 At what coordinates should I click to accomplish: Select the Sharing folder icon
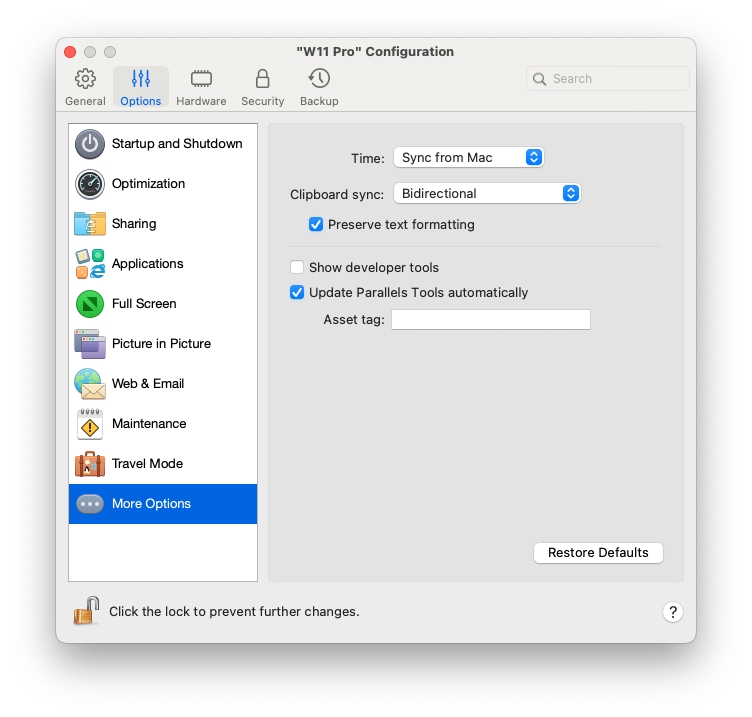[90, 224]
